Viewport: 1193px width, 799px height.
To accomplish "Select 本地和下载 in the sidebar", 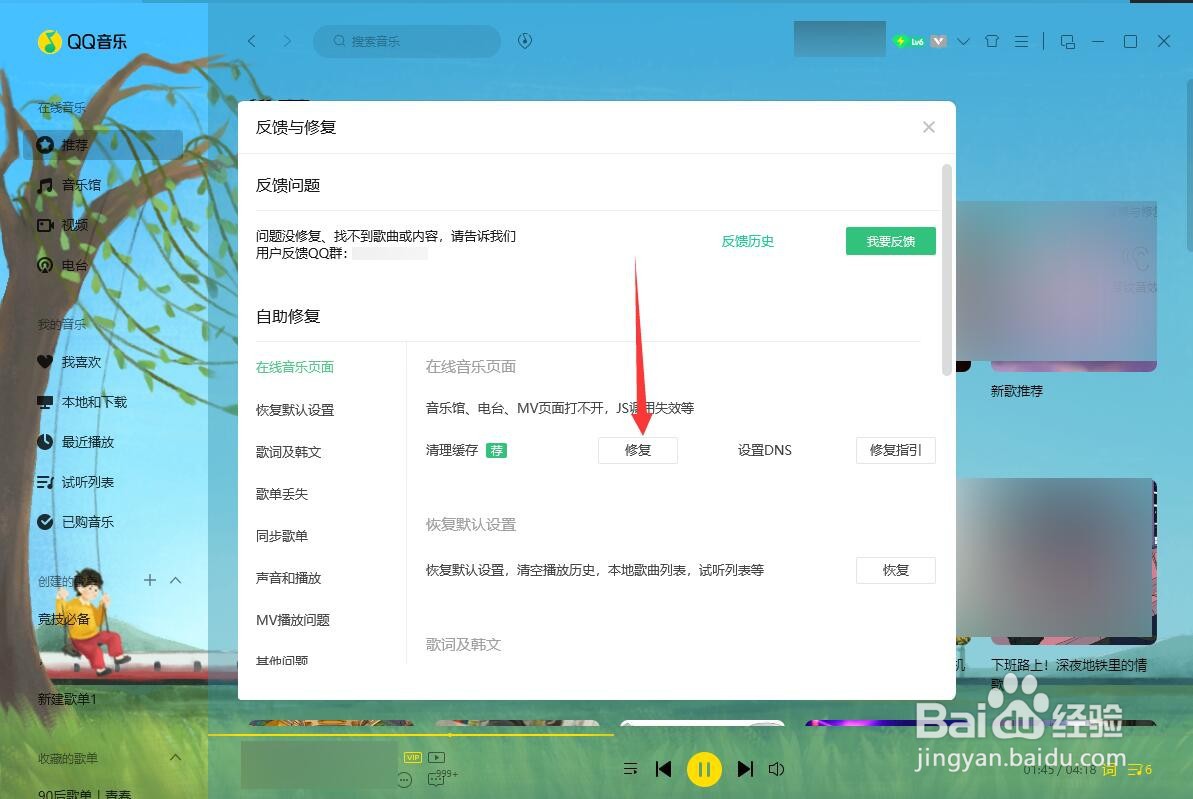I will click(x=45, y=402).
